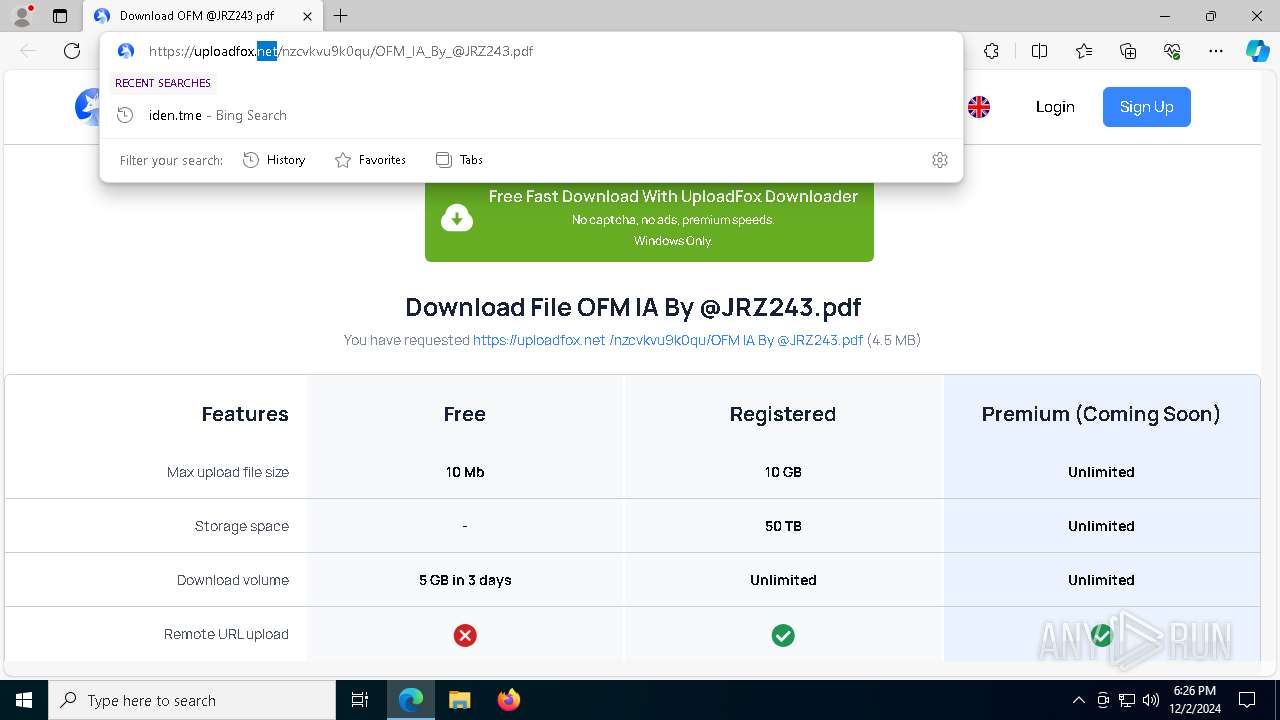Filter search by Favorites

370,160
